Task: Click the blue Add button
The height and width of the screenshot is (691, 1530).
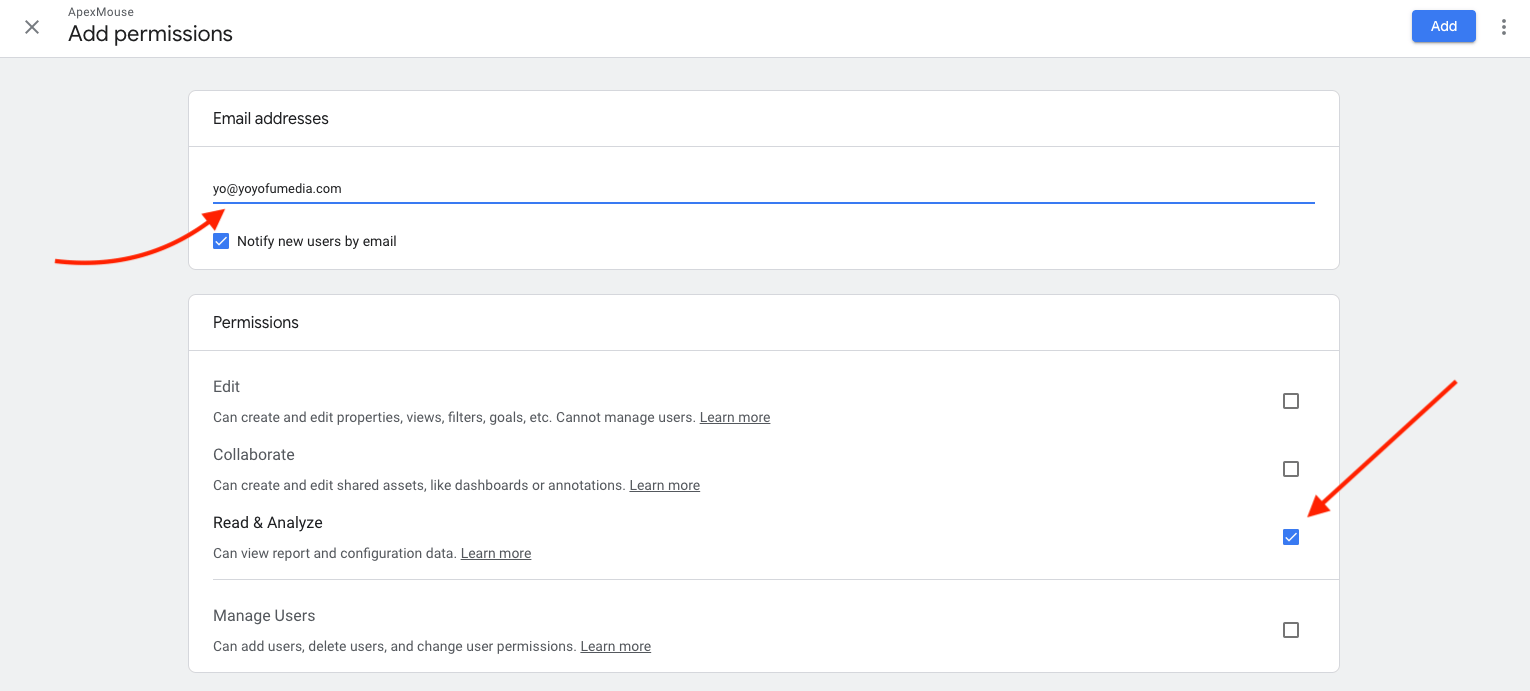Action: point(1443,26)
